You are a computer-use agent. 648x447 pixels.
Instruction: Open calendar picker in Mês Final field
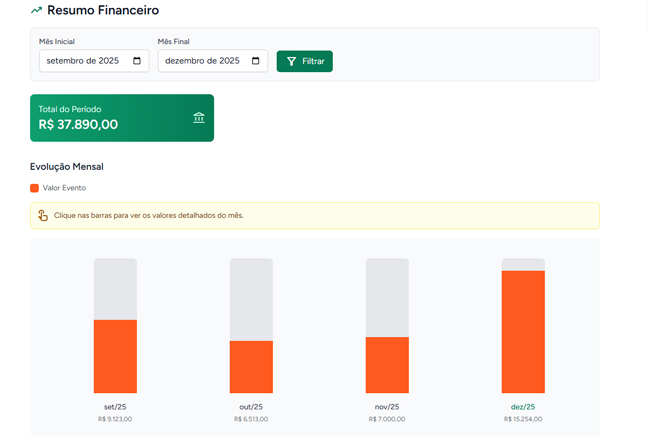click(256, 61)
